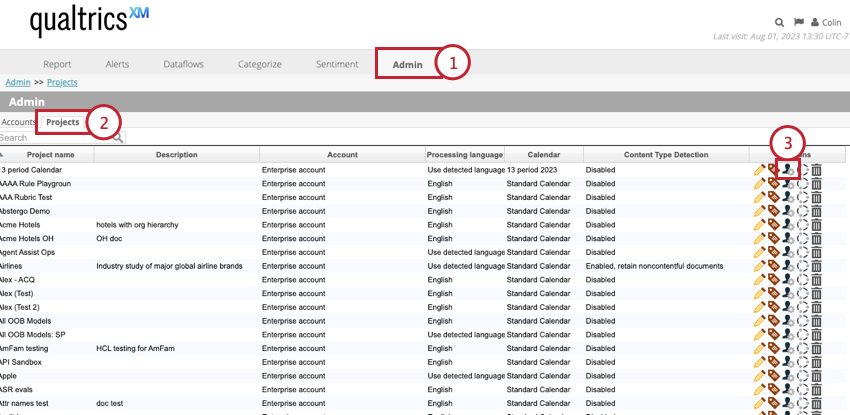The width and height of the screenshot is (850, 415).
Task: Sort the table by Project name column
Action: tap(50, 155)
